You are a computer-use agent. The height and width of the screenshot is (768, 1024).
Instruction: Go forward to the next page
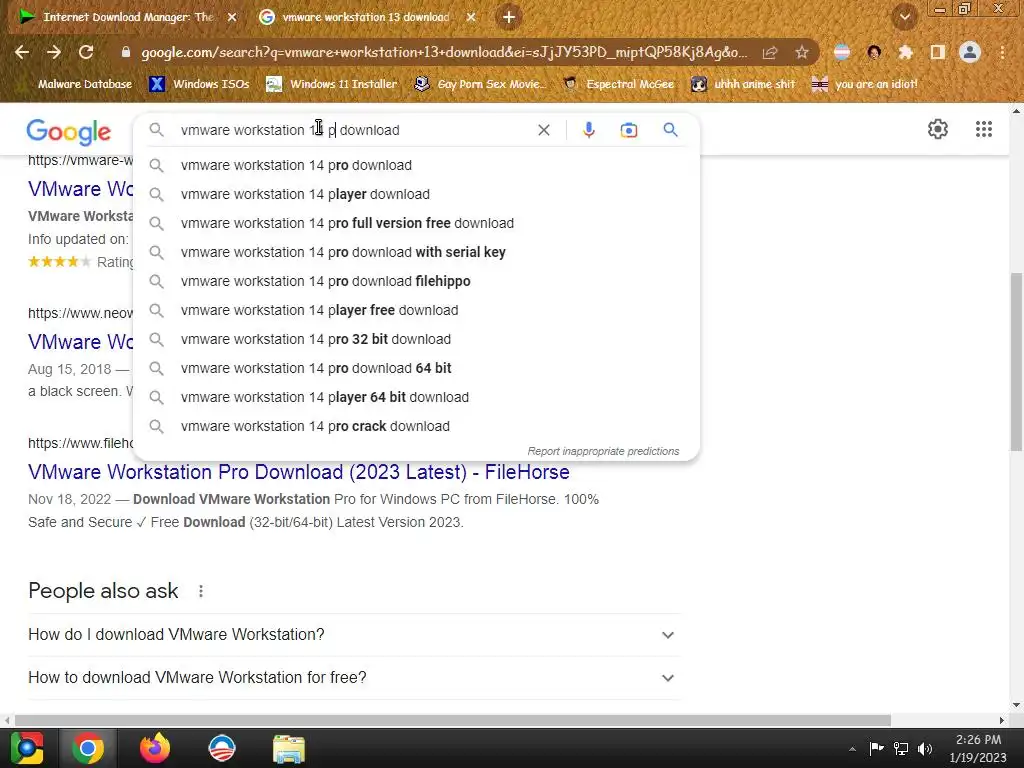click(54, 52)
